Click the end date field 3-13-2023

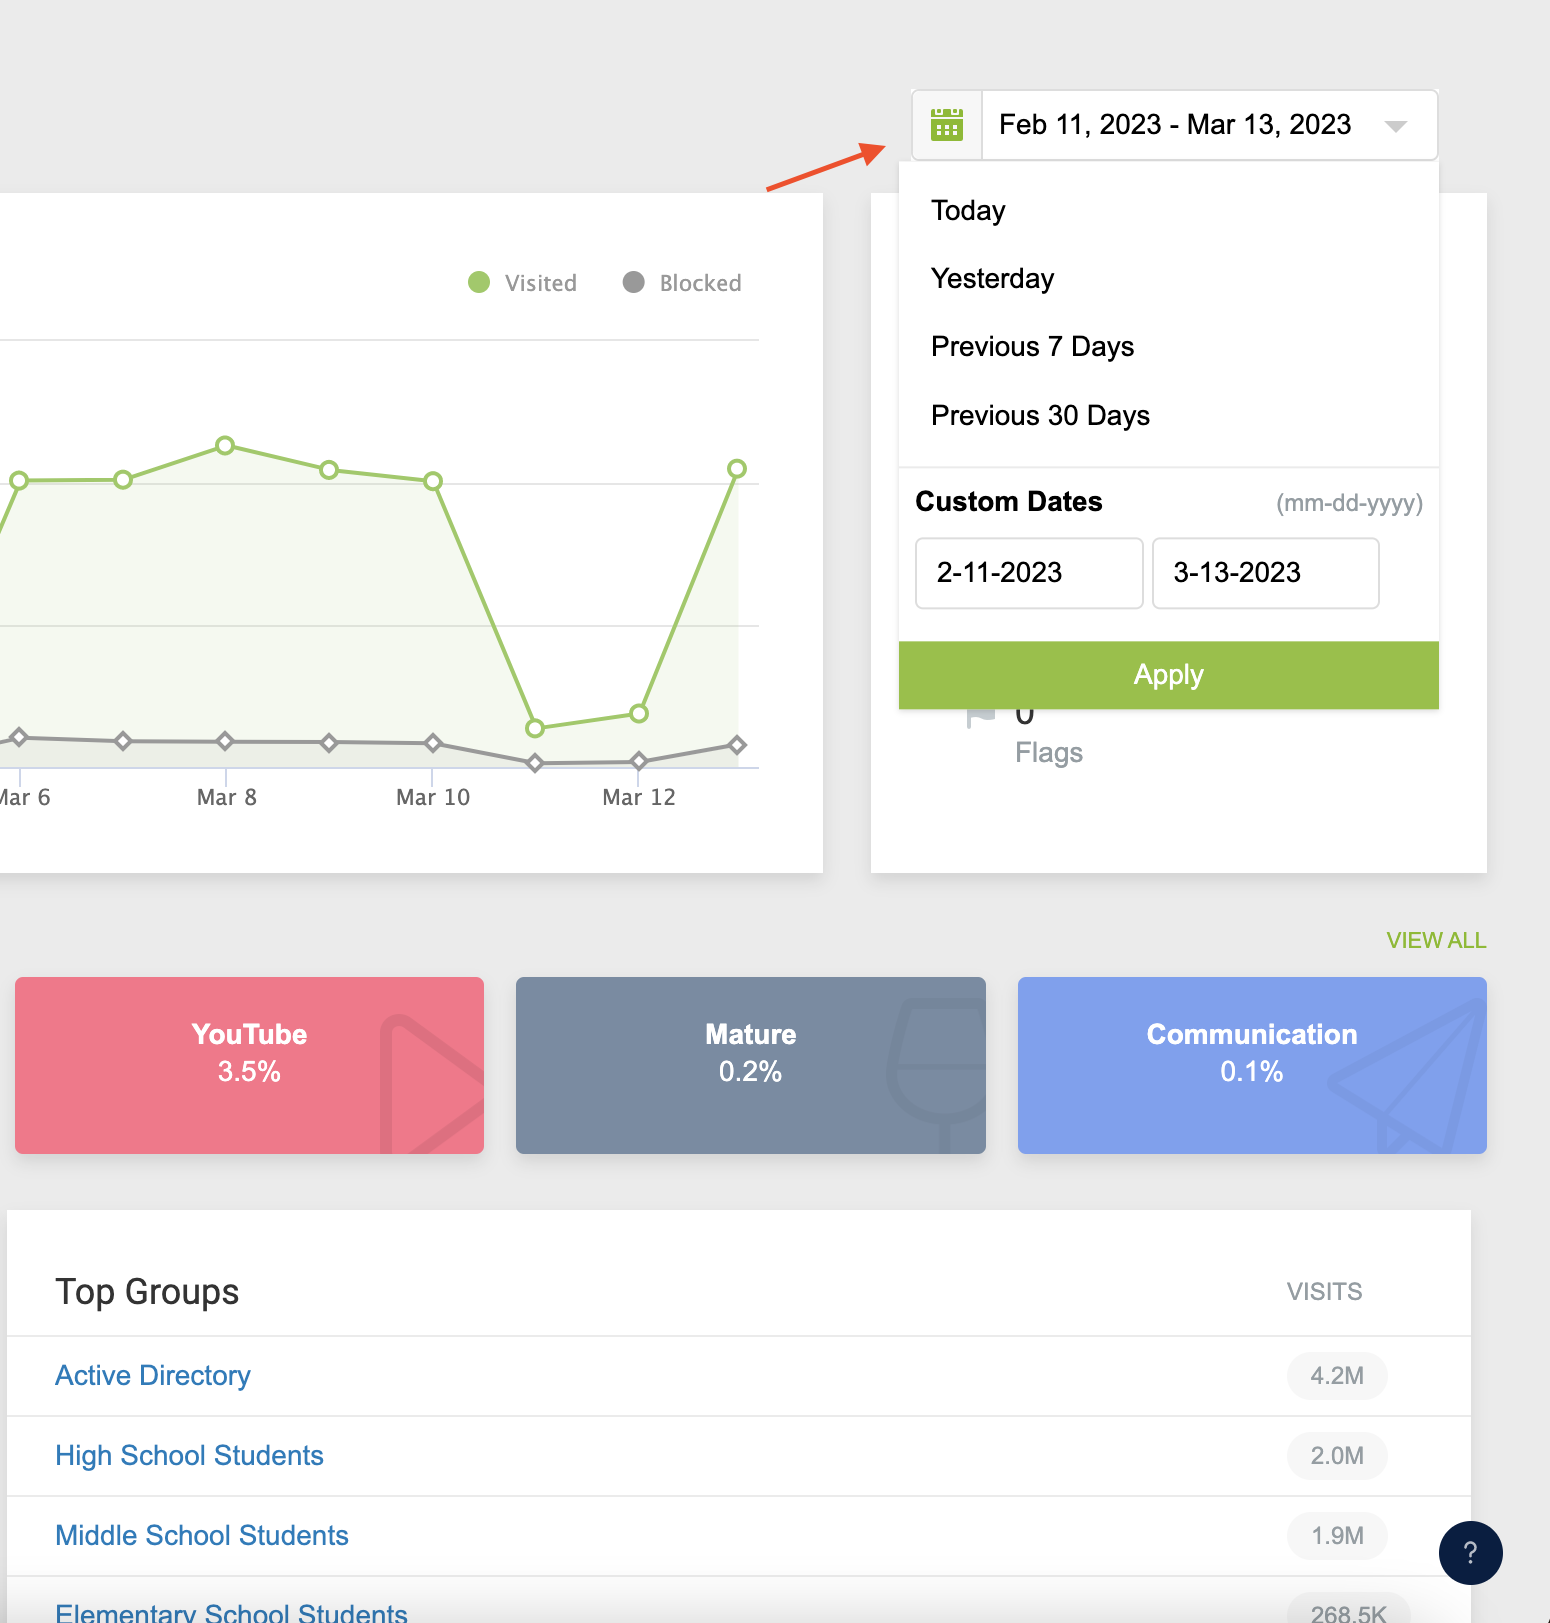[x=1265, y=573]
